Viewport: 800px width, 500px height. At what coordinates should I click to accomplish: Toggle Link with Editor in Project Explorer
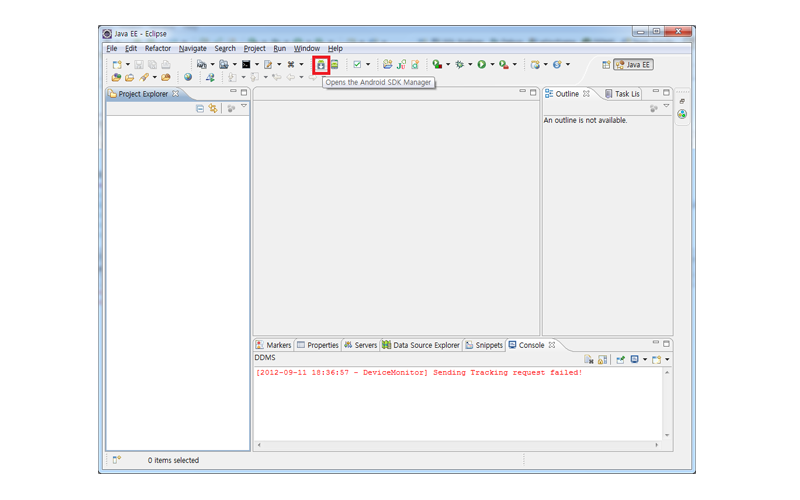pyautogui.click(x=213, y=108)
